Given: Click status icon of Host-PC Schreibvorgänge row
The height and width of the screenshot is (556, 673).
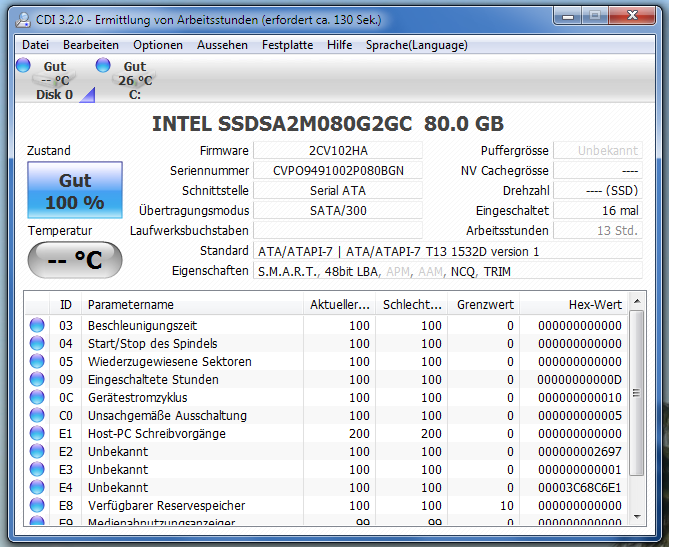Looking at the screenshot, I should (x=37, y=433).
